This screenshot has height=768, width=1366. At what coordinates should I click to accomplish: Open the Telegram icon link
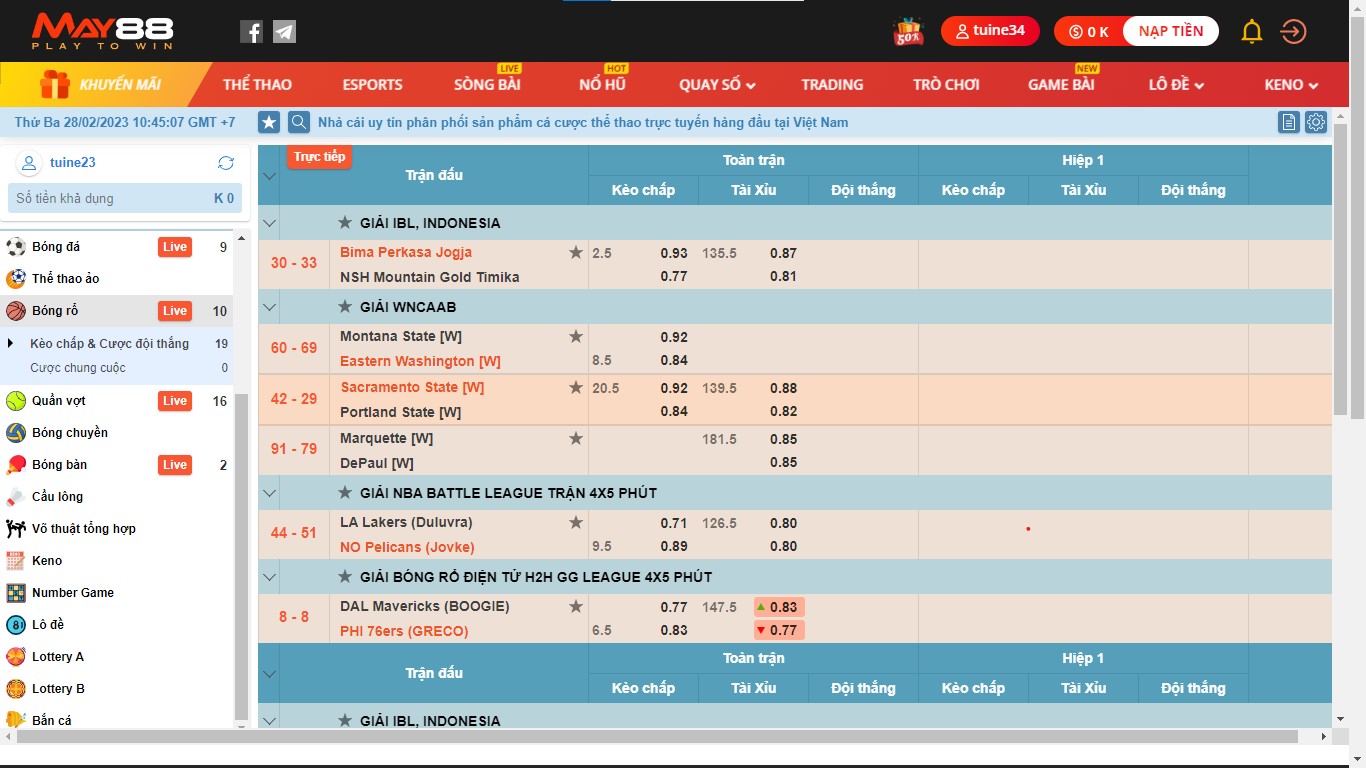[284, 32]
